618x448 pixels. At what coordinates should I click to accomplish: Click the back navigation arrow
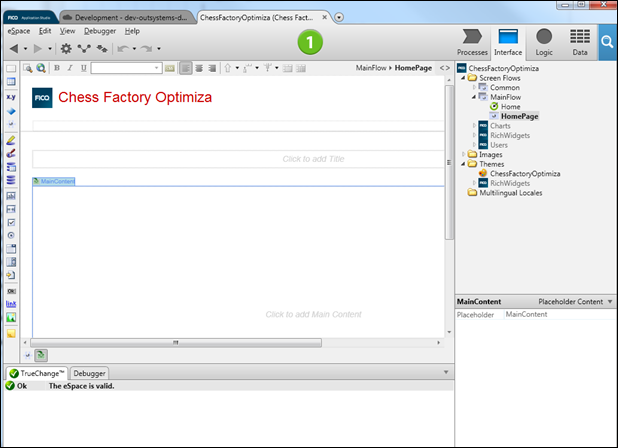14,48
